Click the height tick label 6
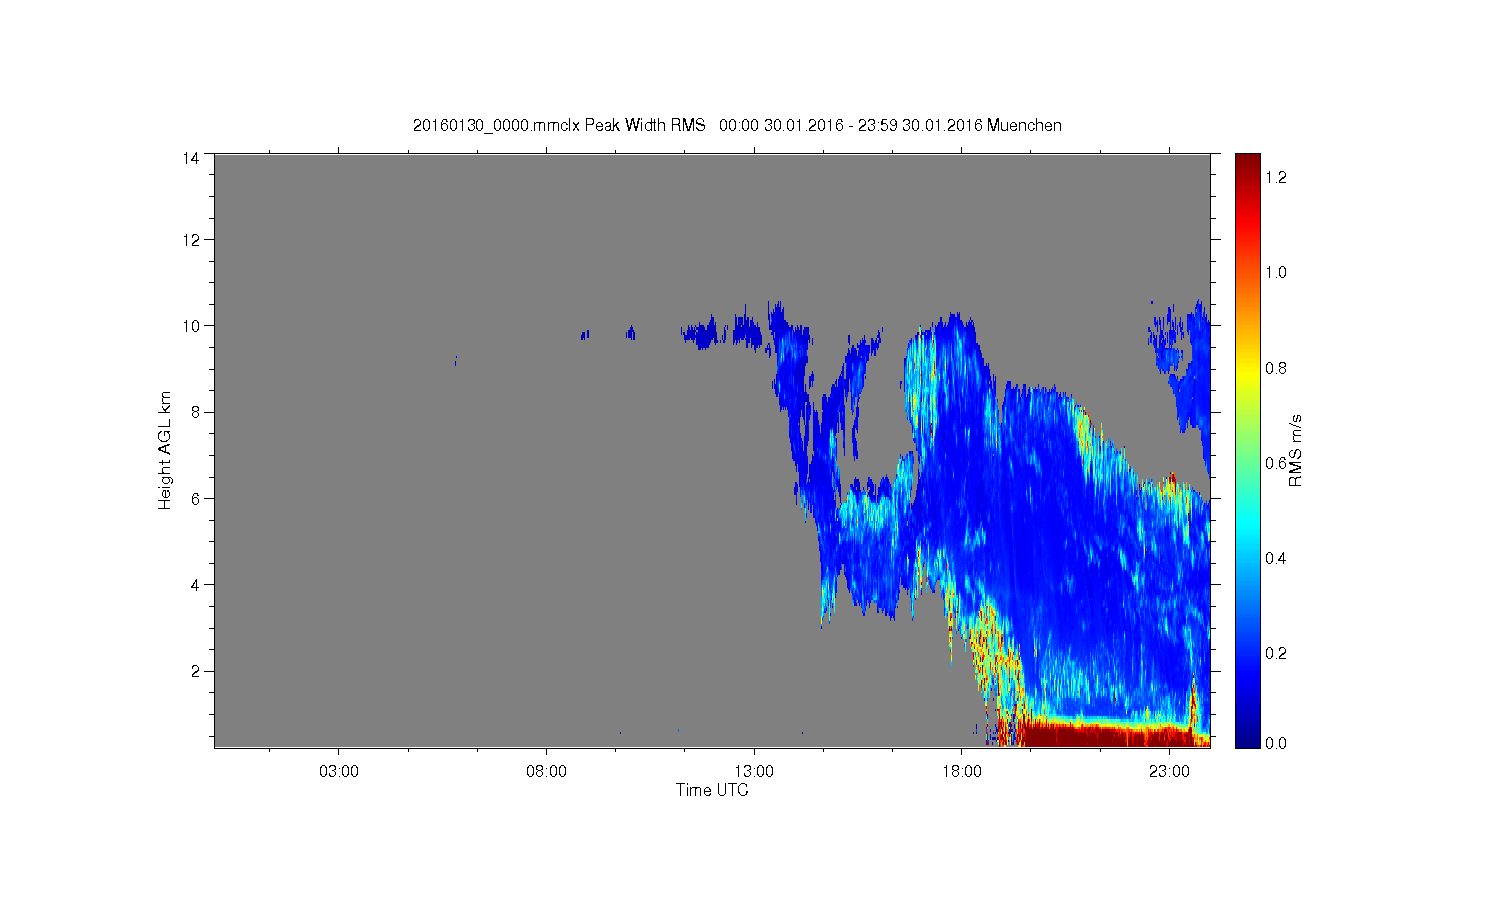The height and width of the screenshot is (900, 1500). pyautogui.click(x=195, y=498)
